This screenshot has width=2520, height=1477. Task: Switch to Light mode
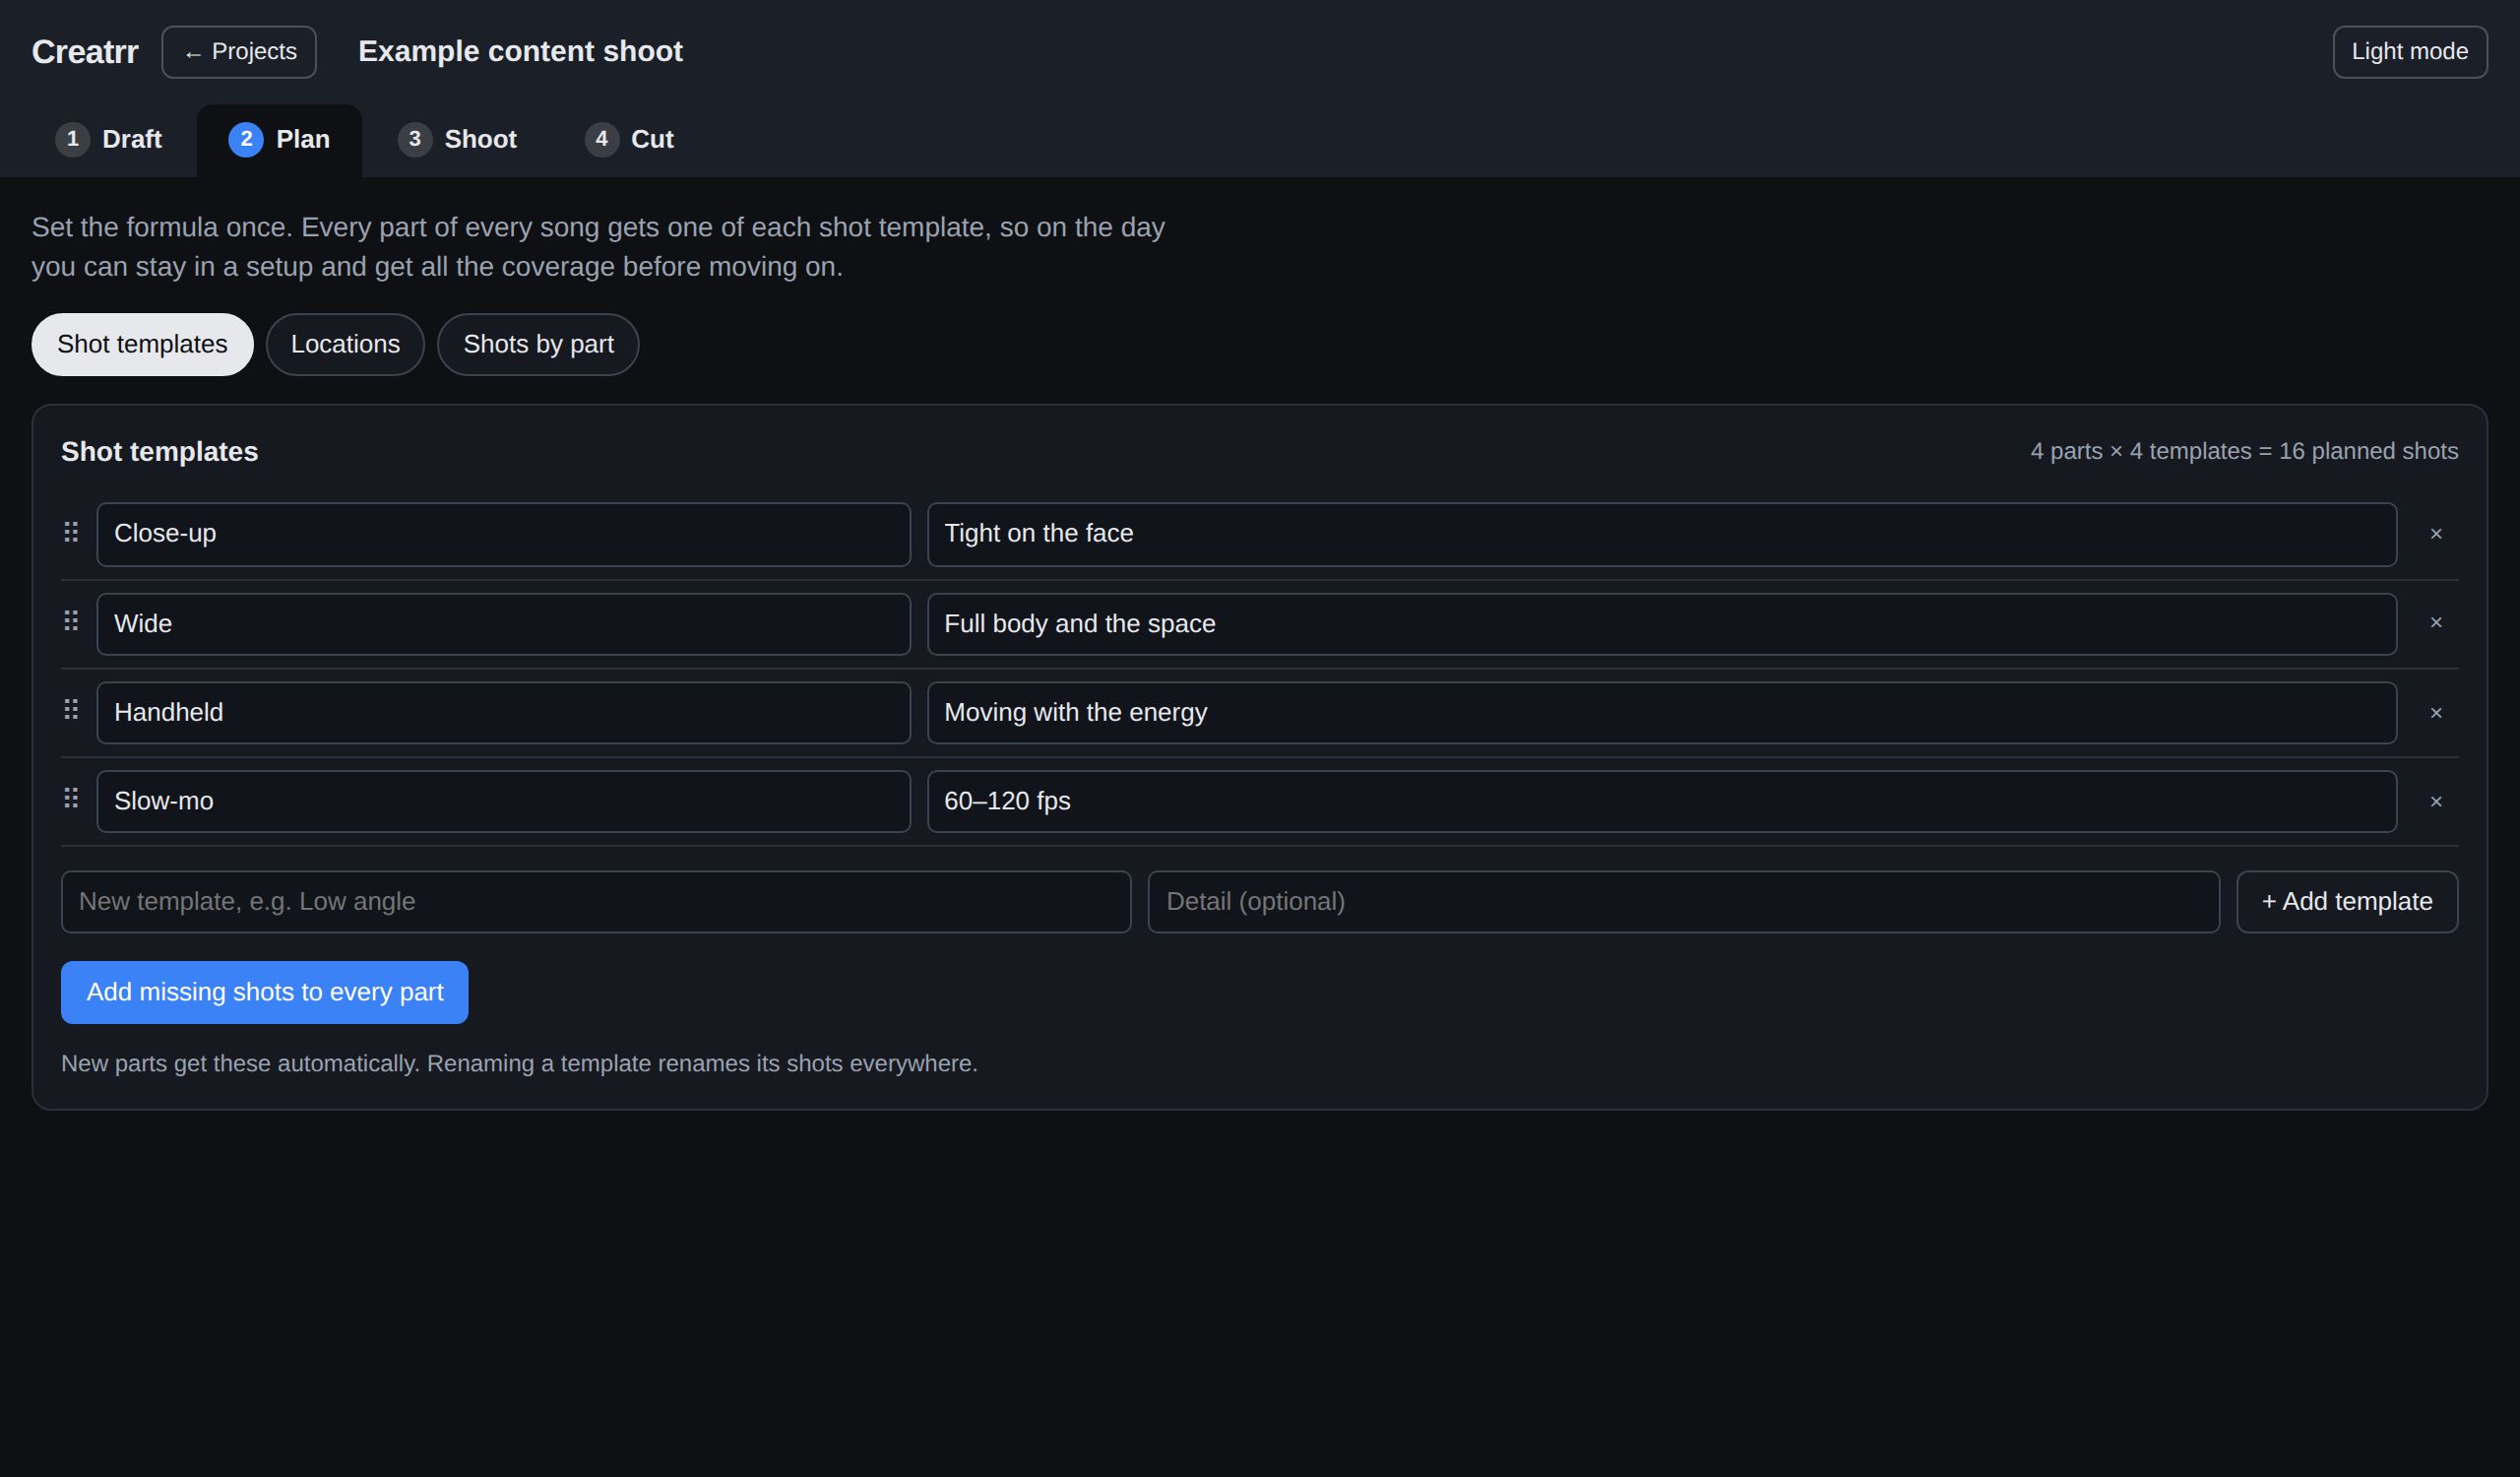[2410, 52]
